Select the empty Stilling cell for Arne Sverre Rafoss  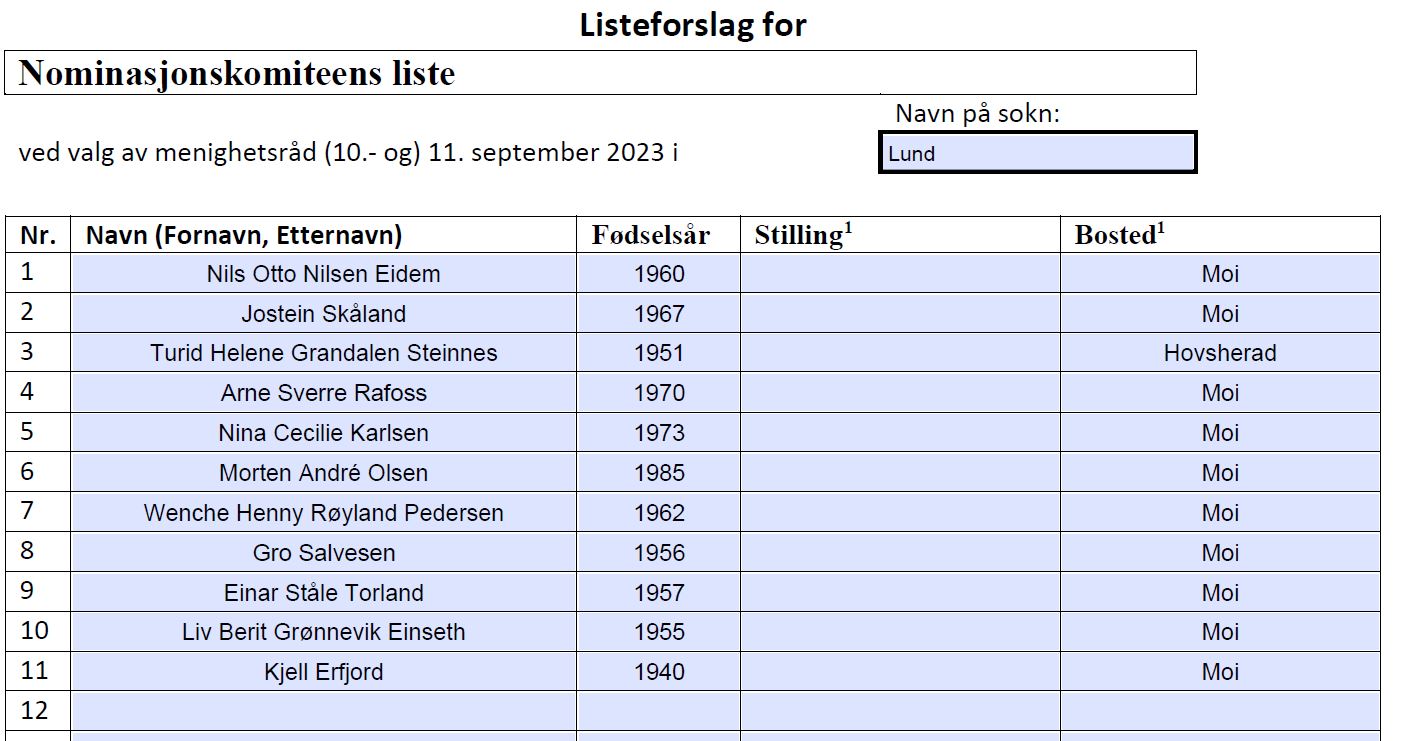coord(900,393)
